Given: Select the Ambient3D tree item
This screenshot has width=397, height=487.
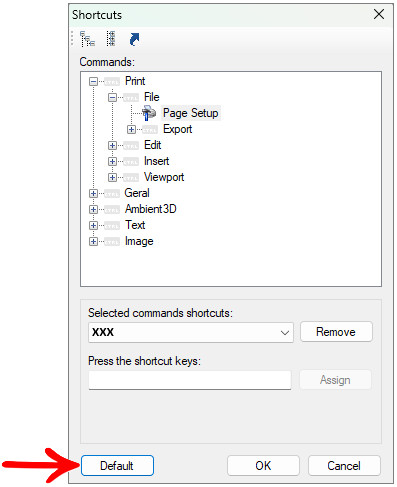Looking at the screenshot, I should (151, 209).
